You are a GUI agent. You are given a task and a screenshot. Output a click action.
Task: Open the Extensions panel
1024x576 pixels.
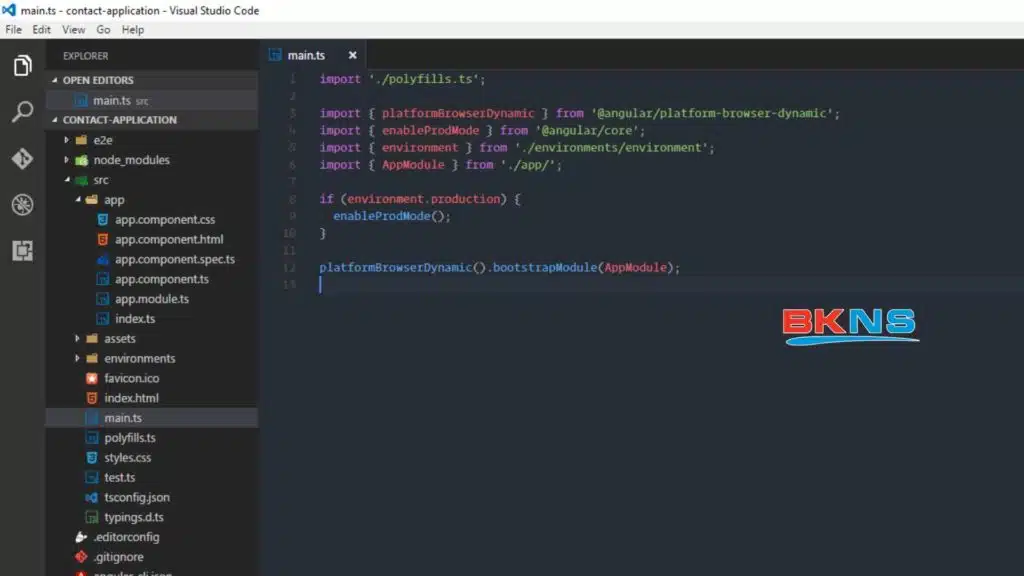tap(22, 250)
